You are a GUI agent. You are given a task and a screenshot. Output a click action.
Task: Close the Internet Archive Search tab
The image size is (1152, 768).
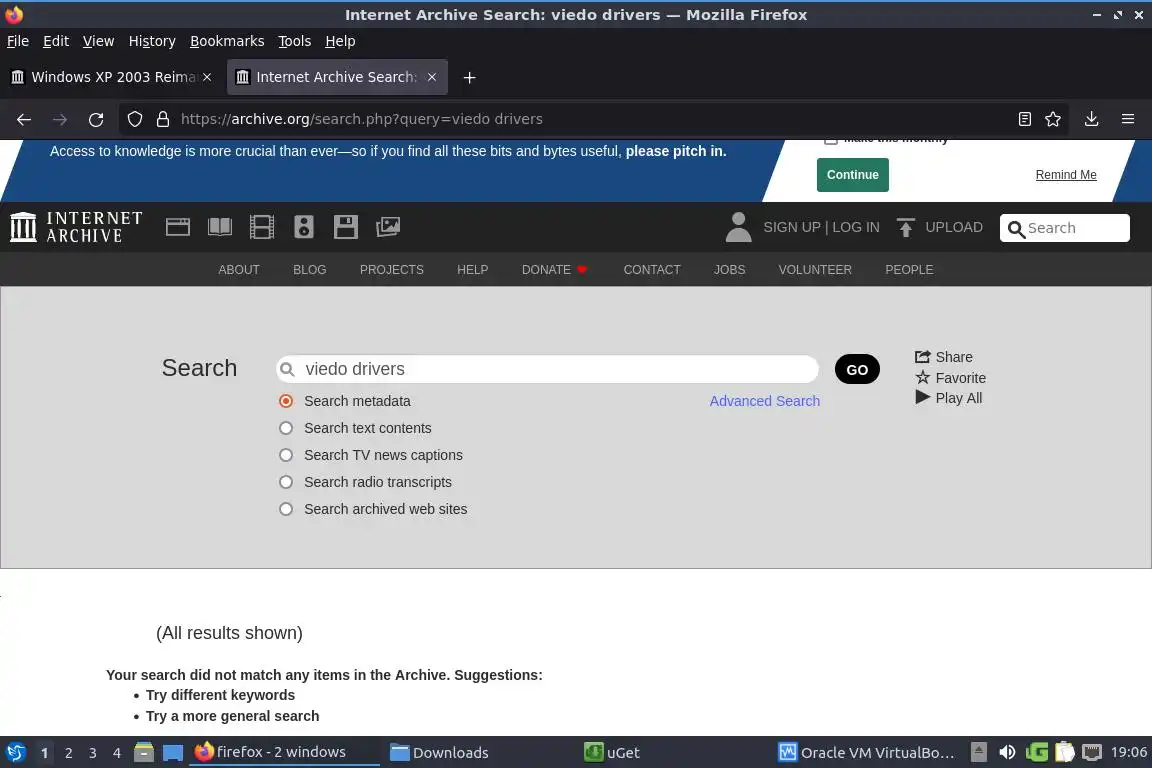coord(432,77)
